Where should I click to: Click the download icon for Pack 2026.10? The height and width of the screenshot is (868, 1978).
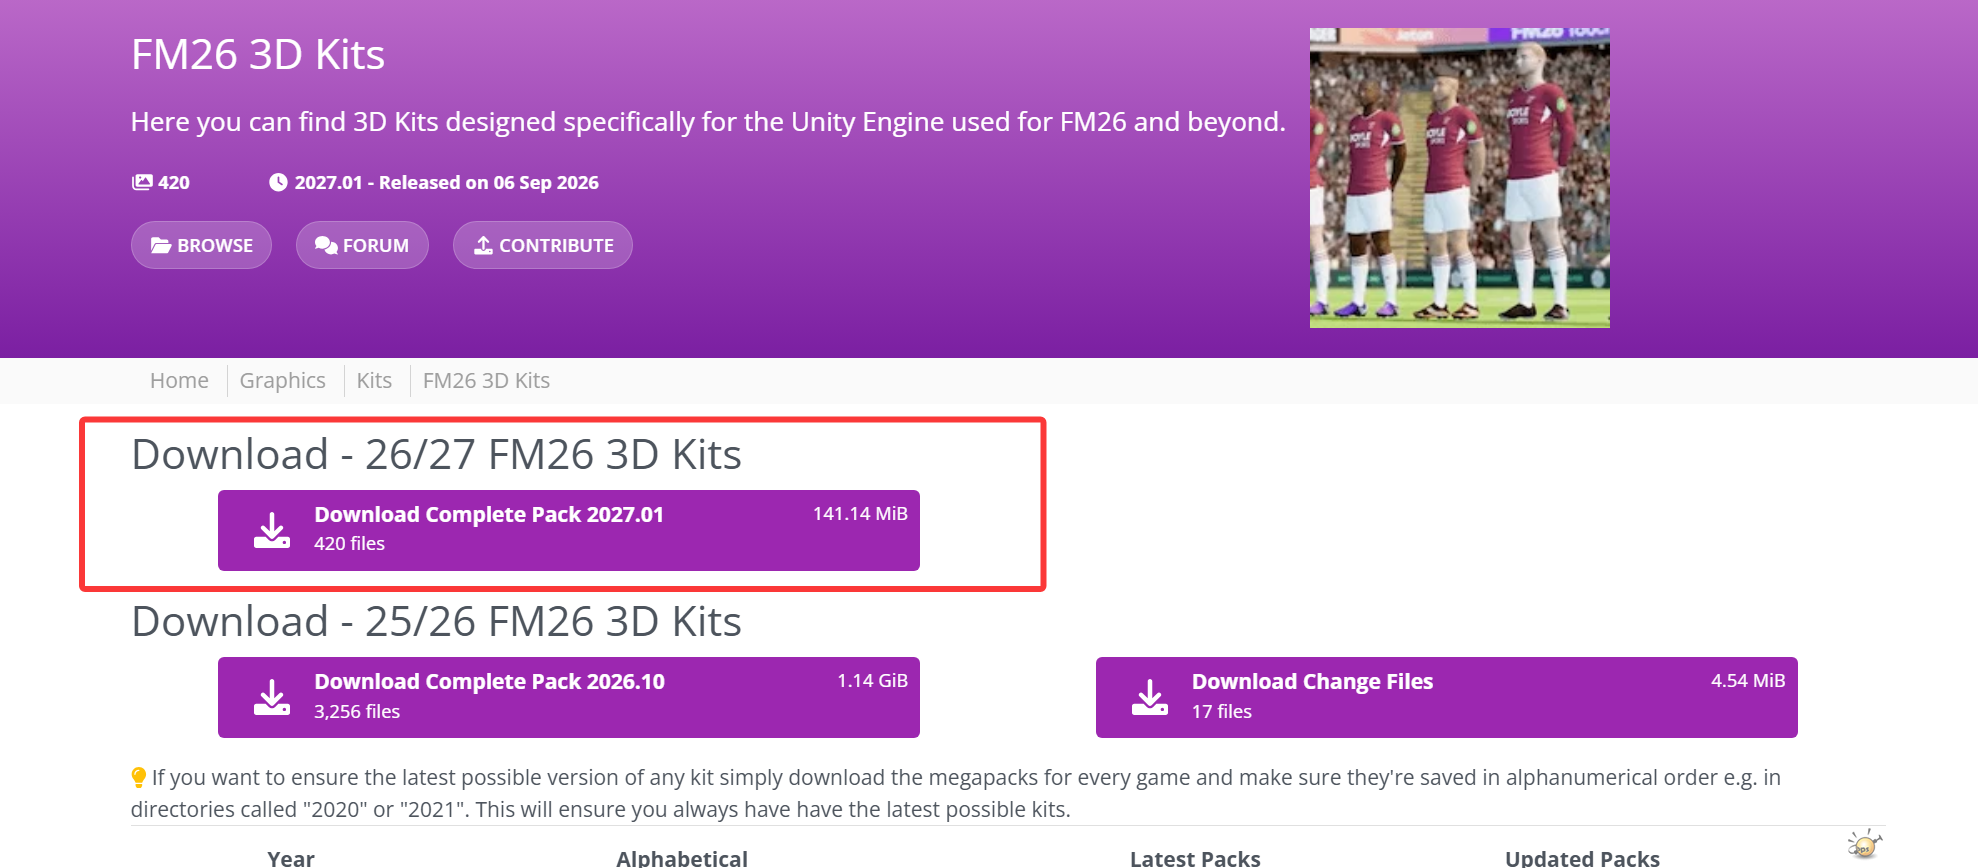pos(272,697)
